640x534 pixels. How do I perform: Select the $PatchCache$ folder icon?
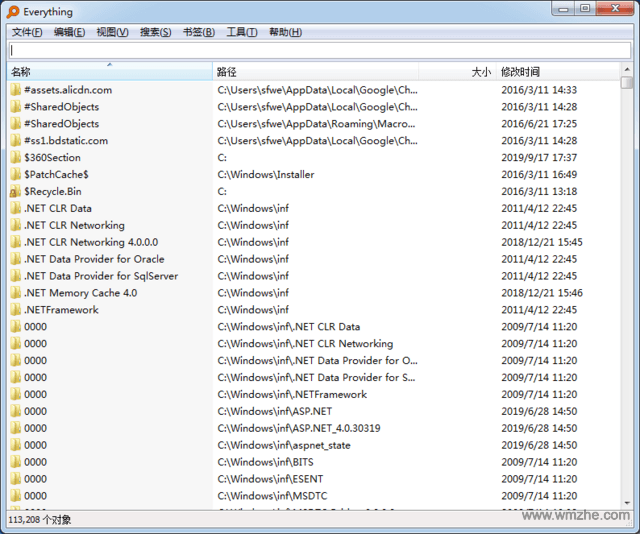pyautogui.click(x=16, y=175)
